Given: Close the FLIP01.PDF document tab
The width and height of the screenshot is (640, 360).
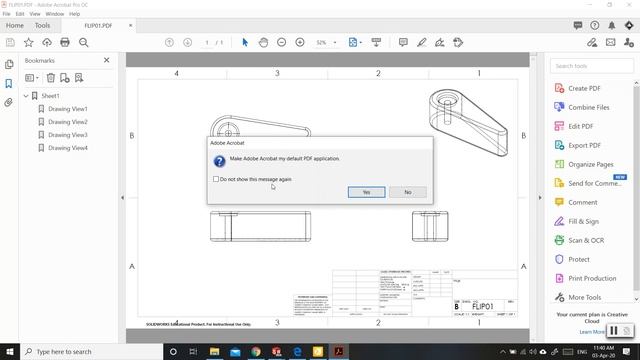Looking at the screenshot, I should click(x=131, y=25).
